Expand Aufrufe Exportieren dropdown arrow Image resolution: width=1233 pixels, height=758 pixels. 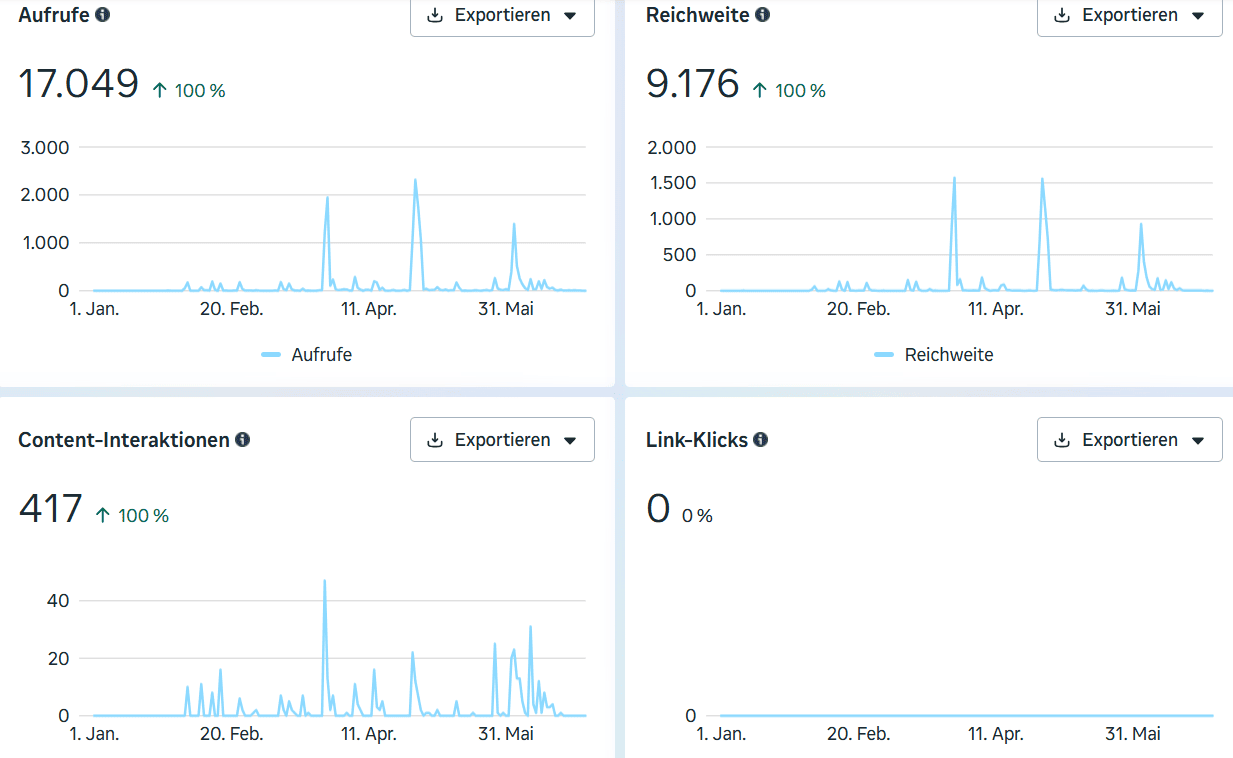coord(570,16)
